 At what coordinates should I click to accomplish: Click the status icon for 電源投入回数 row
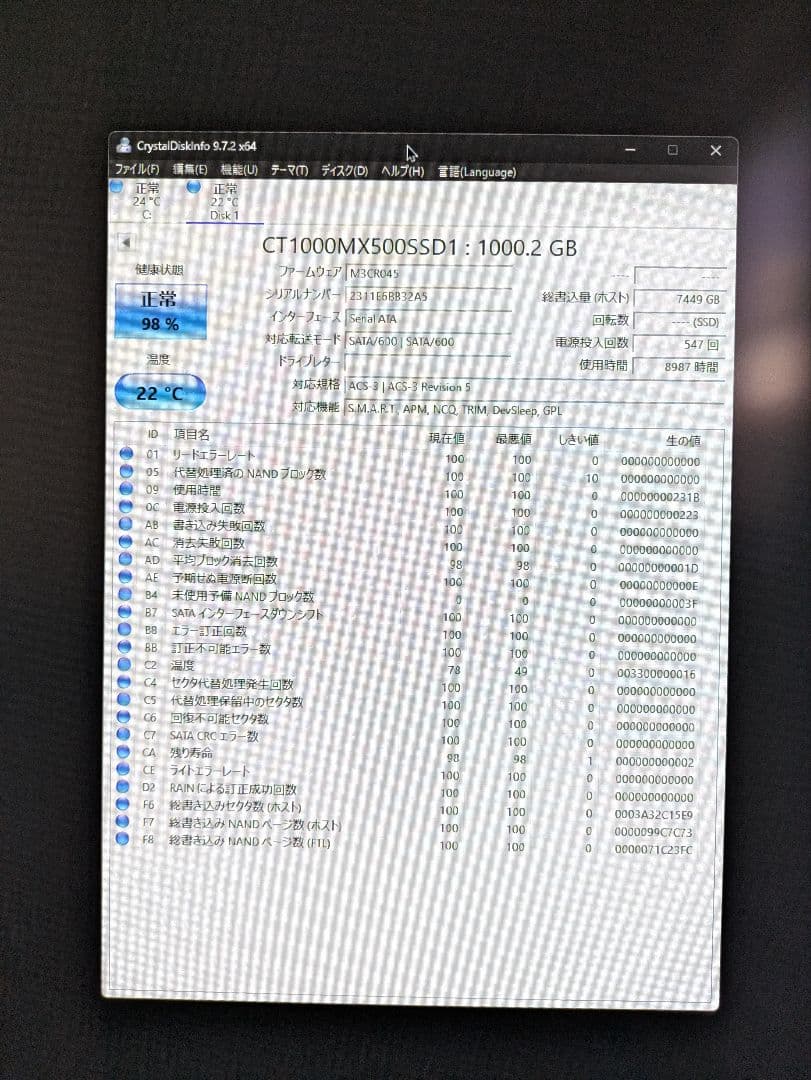tap(126, 506)
